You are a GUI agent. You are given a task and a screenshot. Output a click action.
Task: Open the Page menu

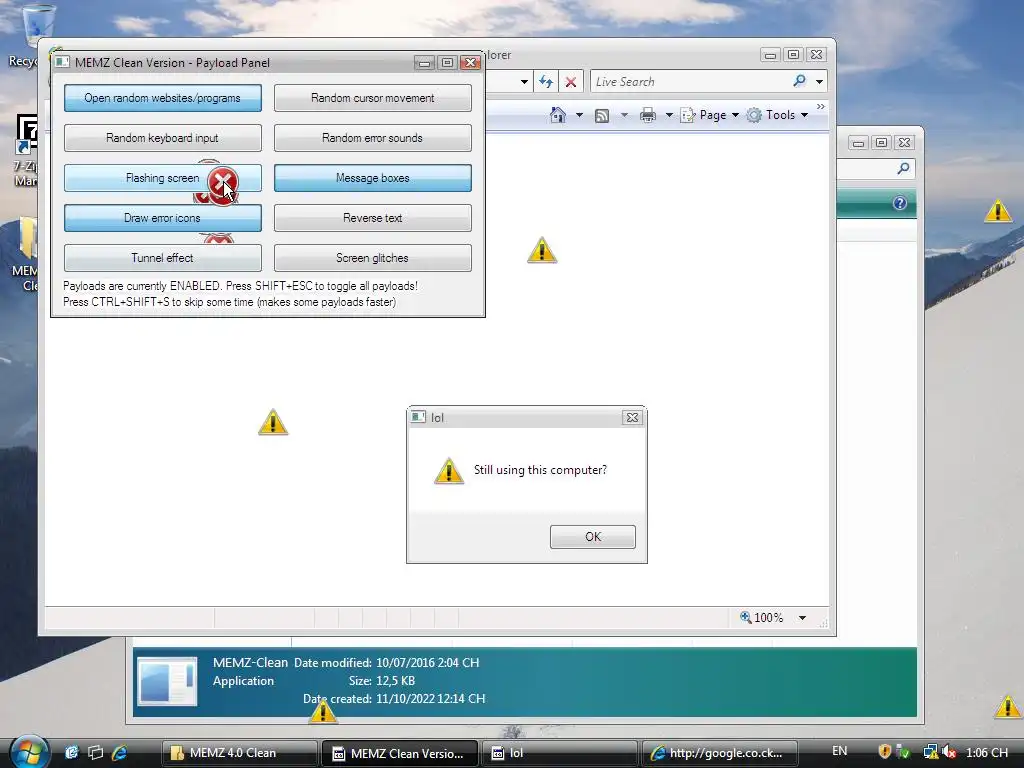pyautogui.click(x=710, y=115)
